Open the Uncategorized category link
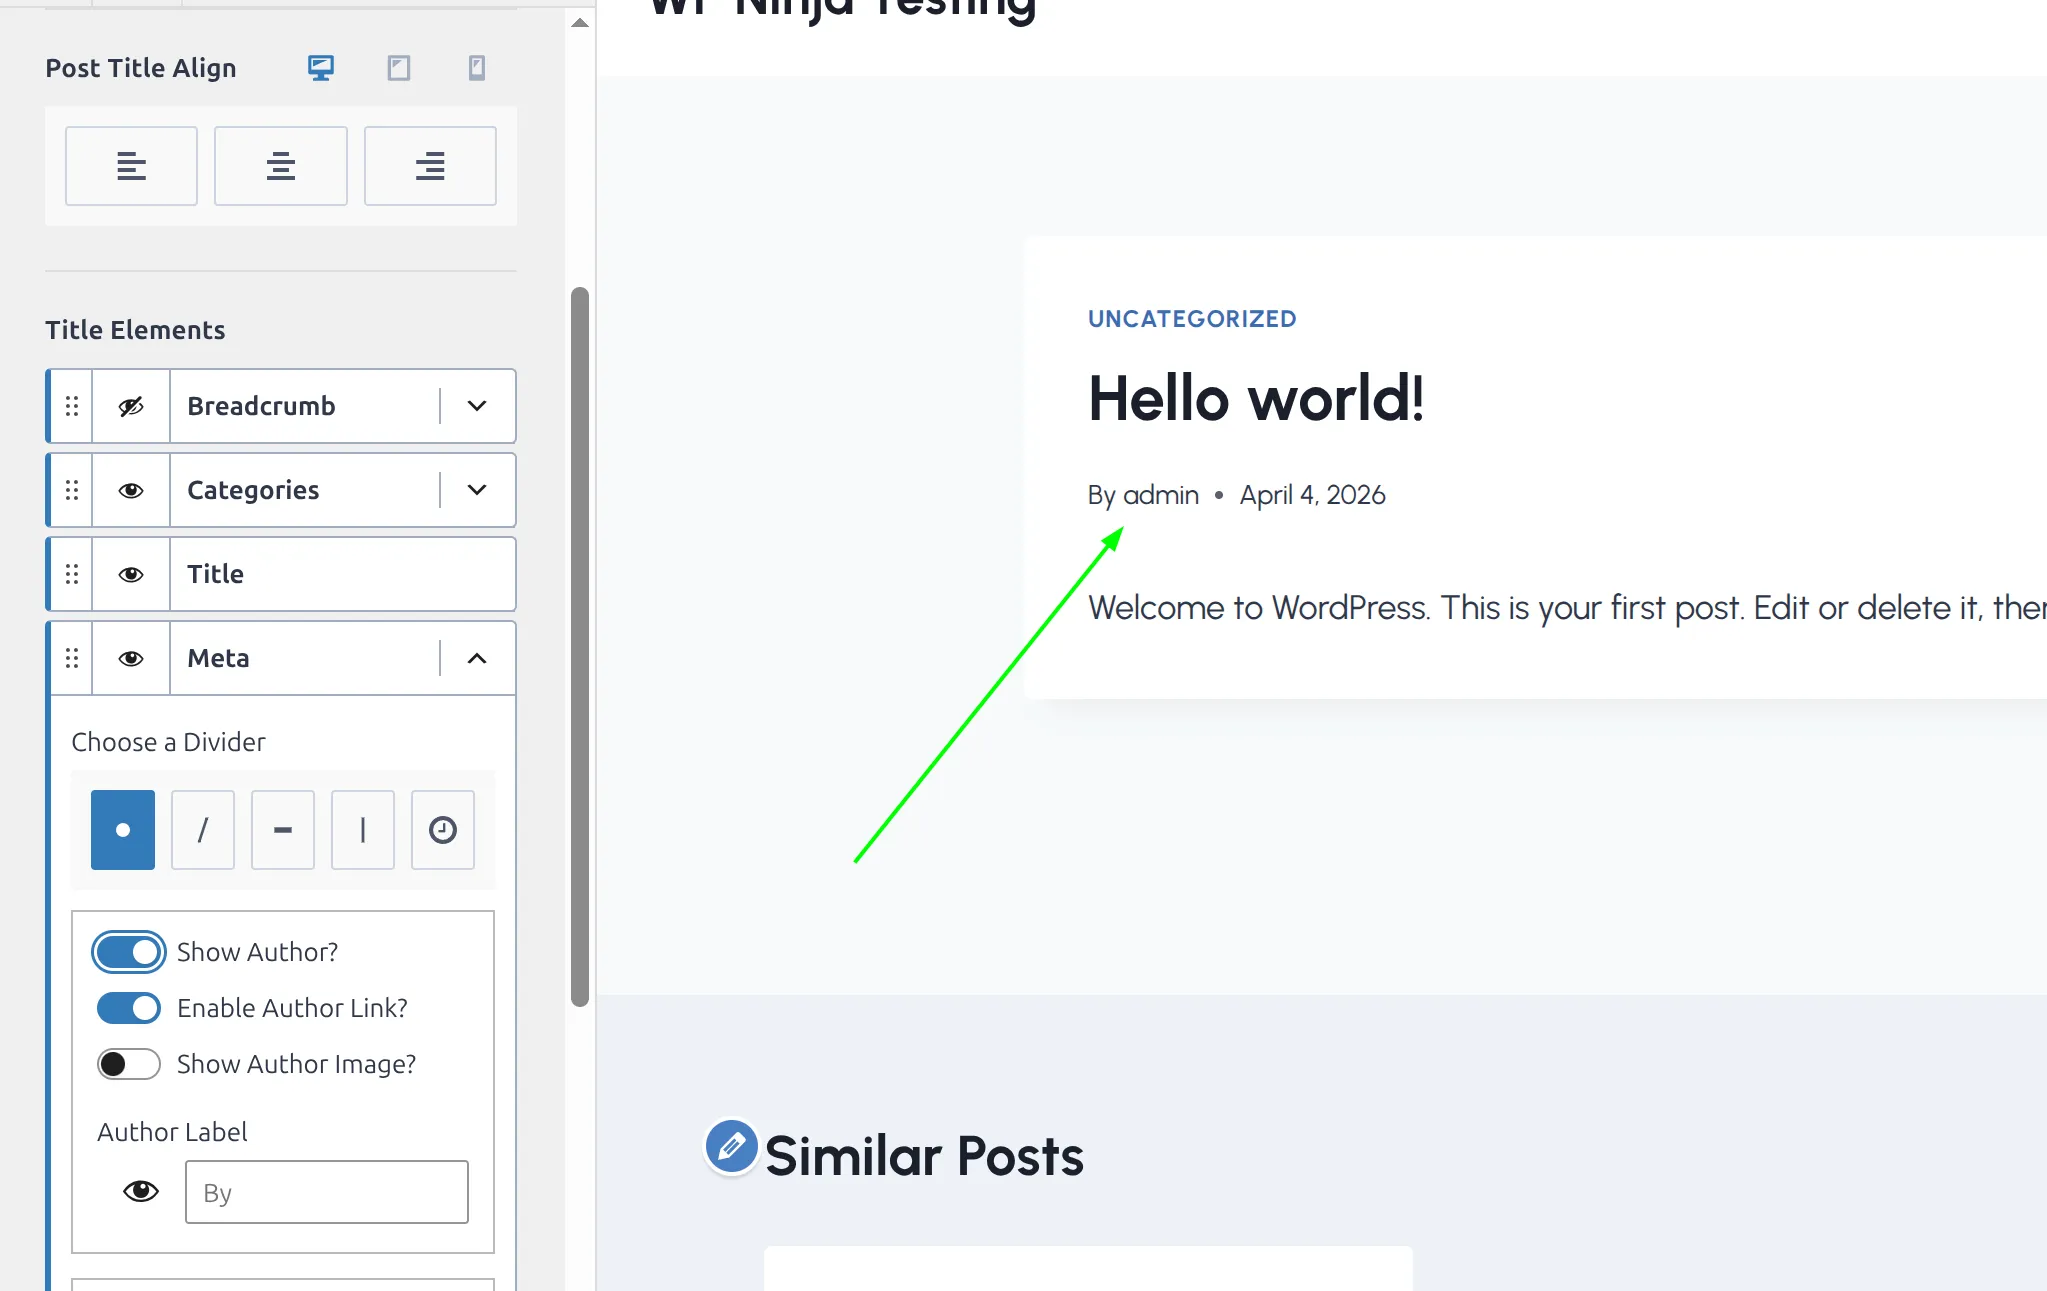This screenshot has width=2047, height=1291. pyautogui.click(x=1192, y=319)
